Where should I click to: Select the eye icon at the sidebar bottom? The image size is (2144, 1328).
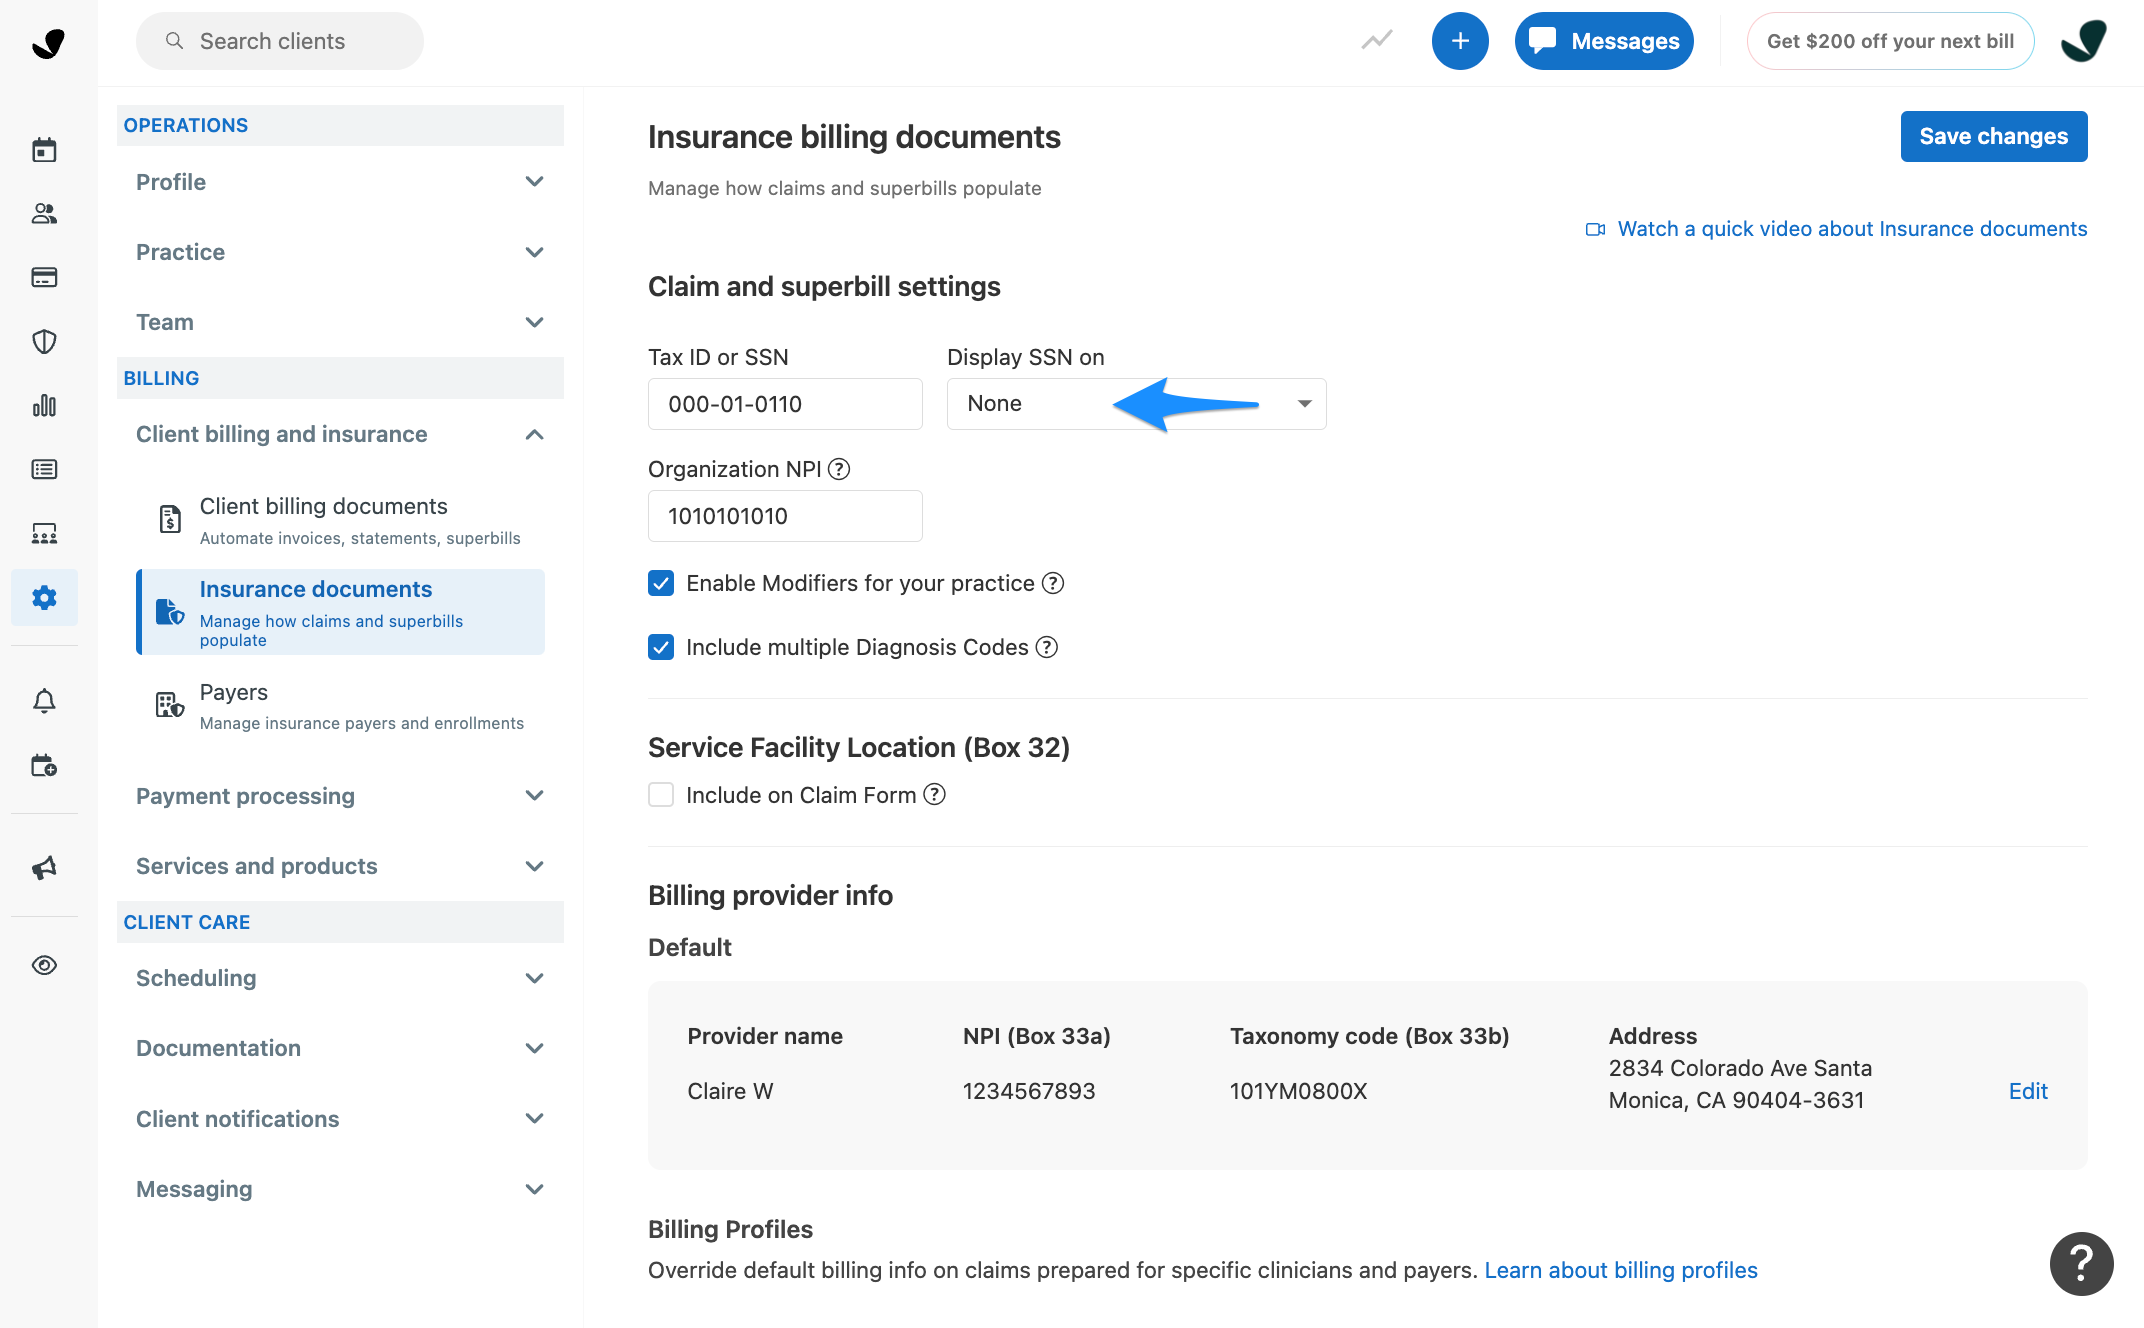click(x=44, y=965)
